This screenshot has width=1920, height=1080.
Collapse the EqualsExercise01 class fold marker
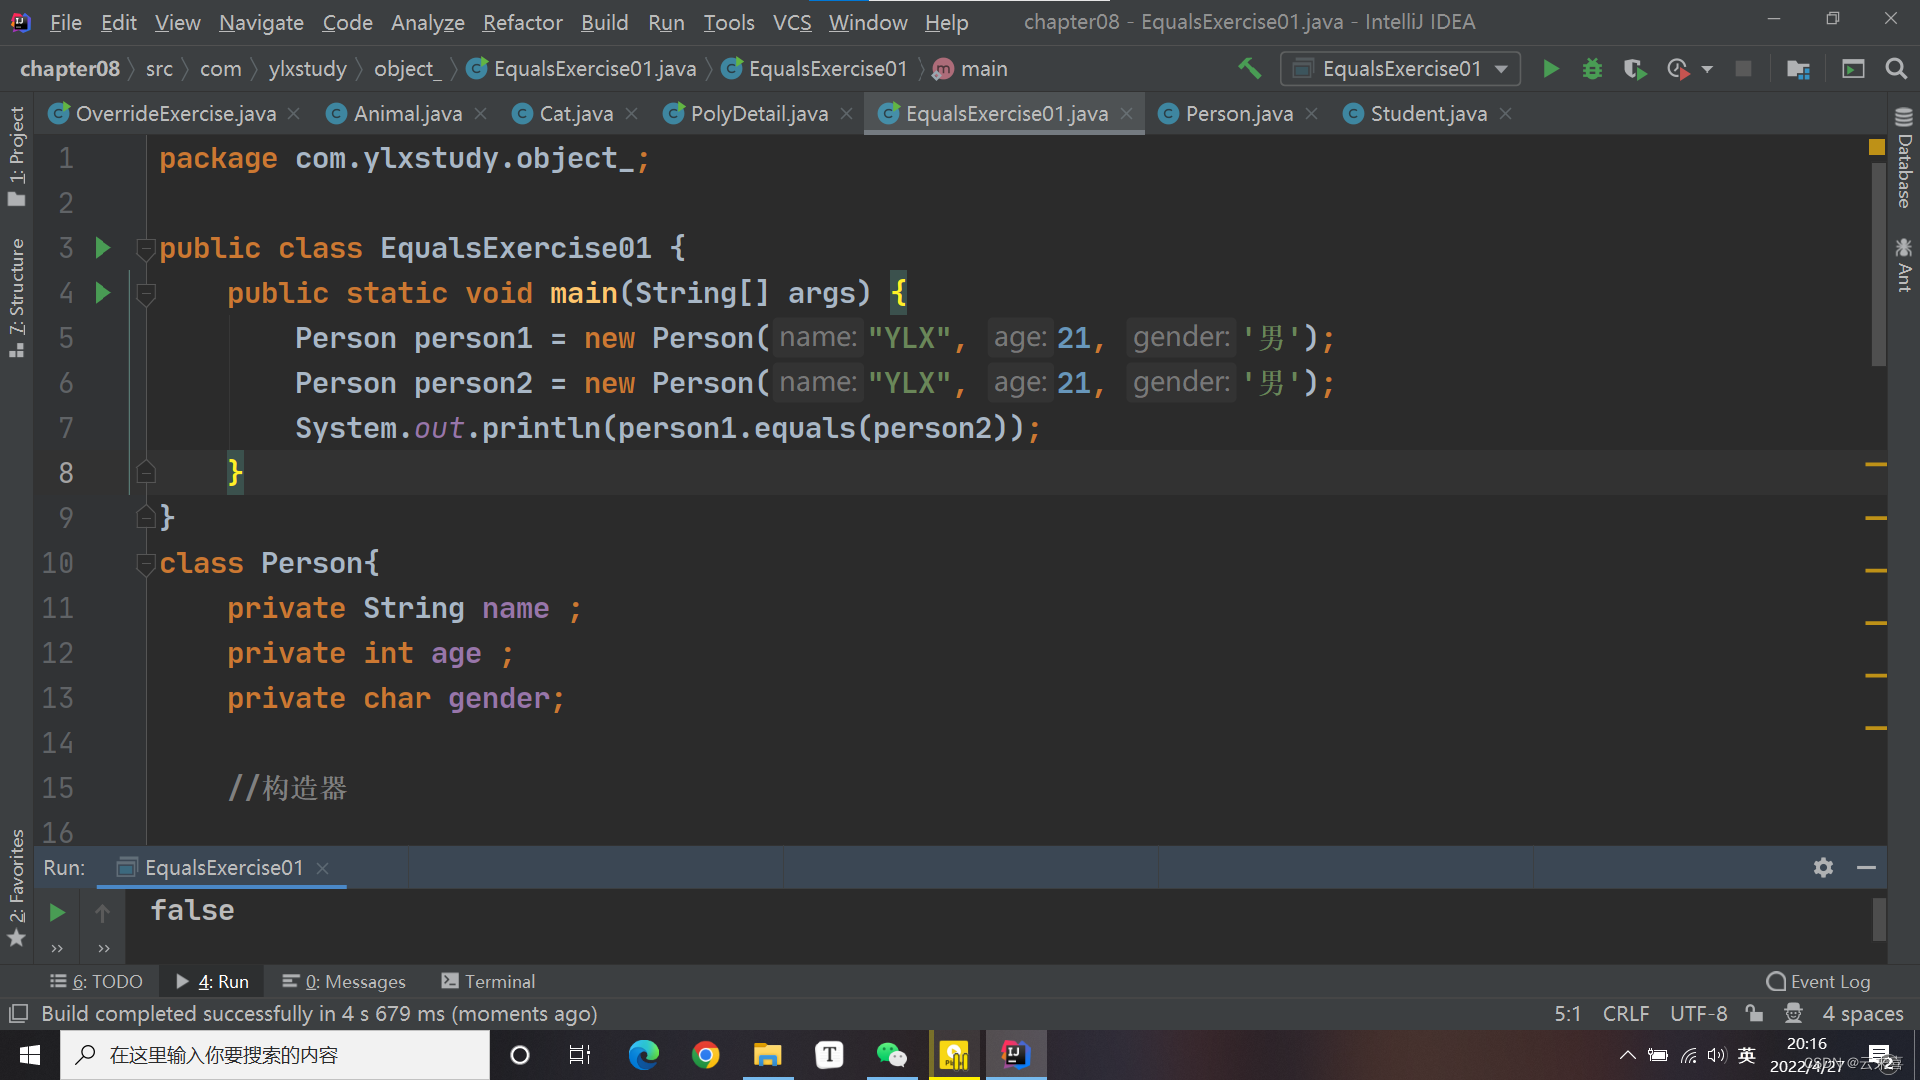tap(146, 249)
